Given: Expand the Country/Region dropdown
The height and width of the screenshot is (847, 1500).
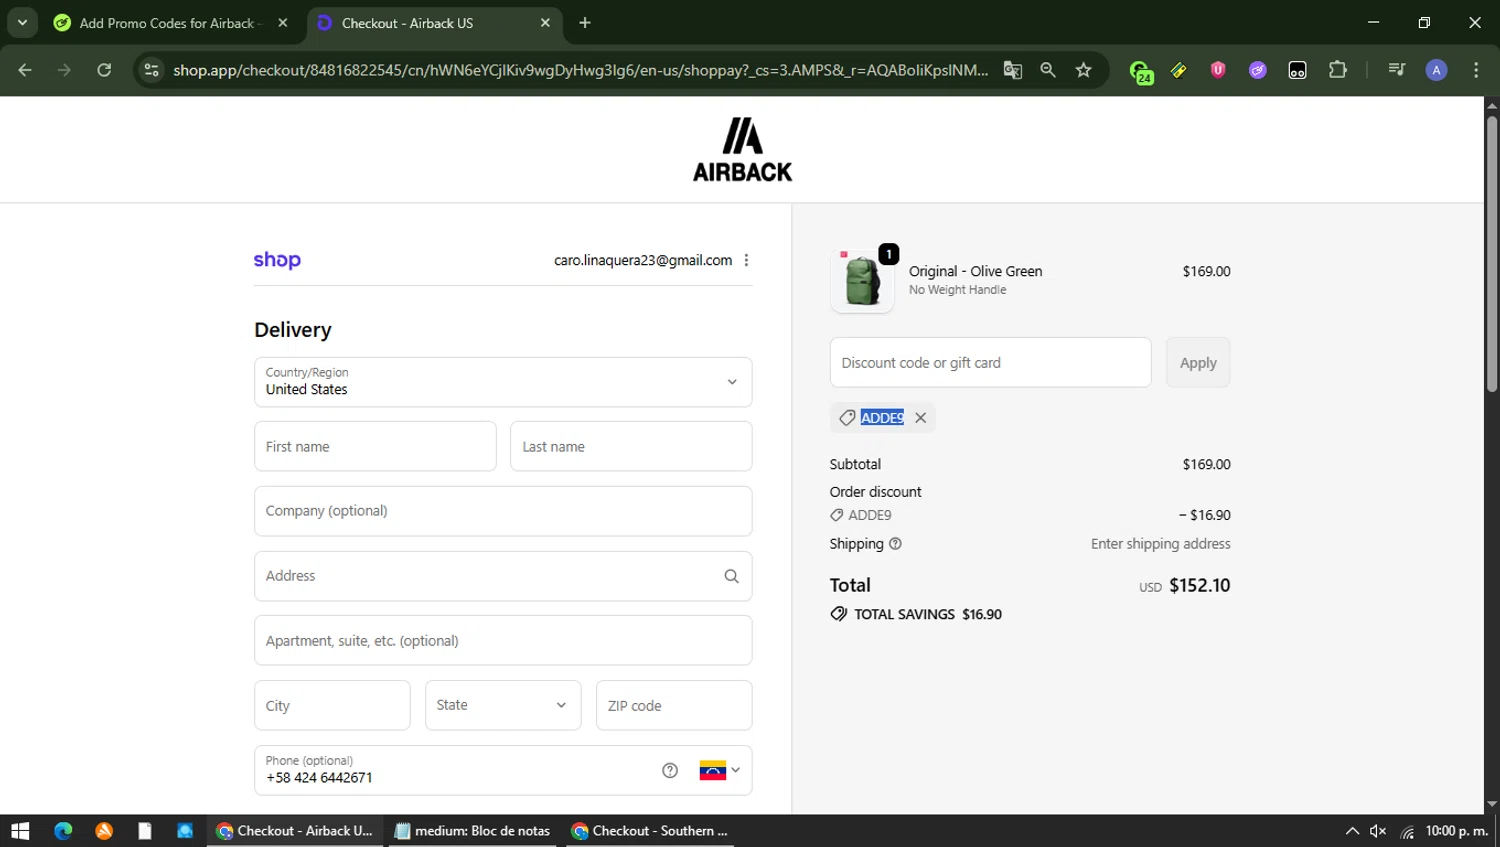Looking at the screenshot, I should [x=503, y=382].
